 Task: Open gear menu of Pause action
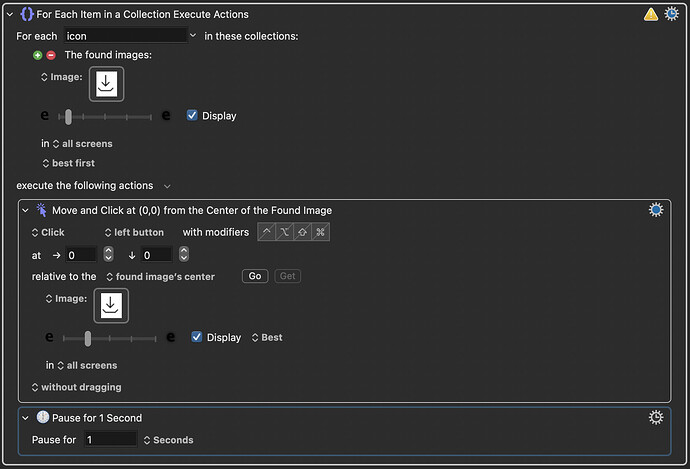point(656,418)
